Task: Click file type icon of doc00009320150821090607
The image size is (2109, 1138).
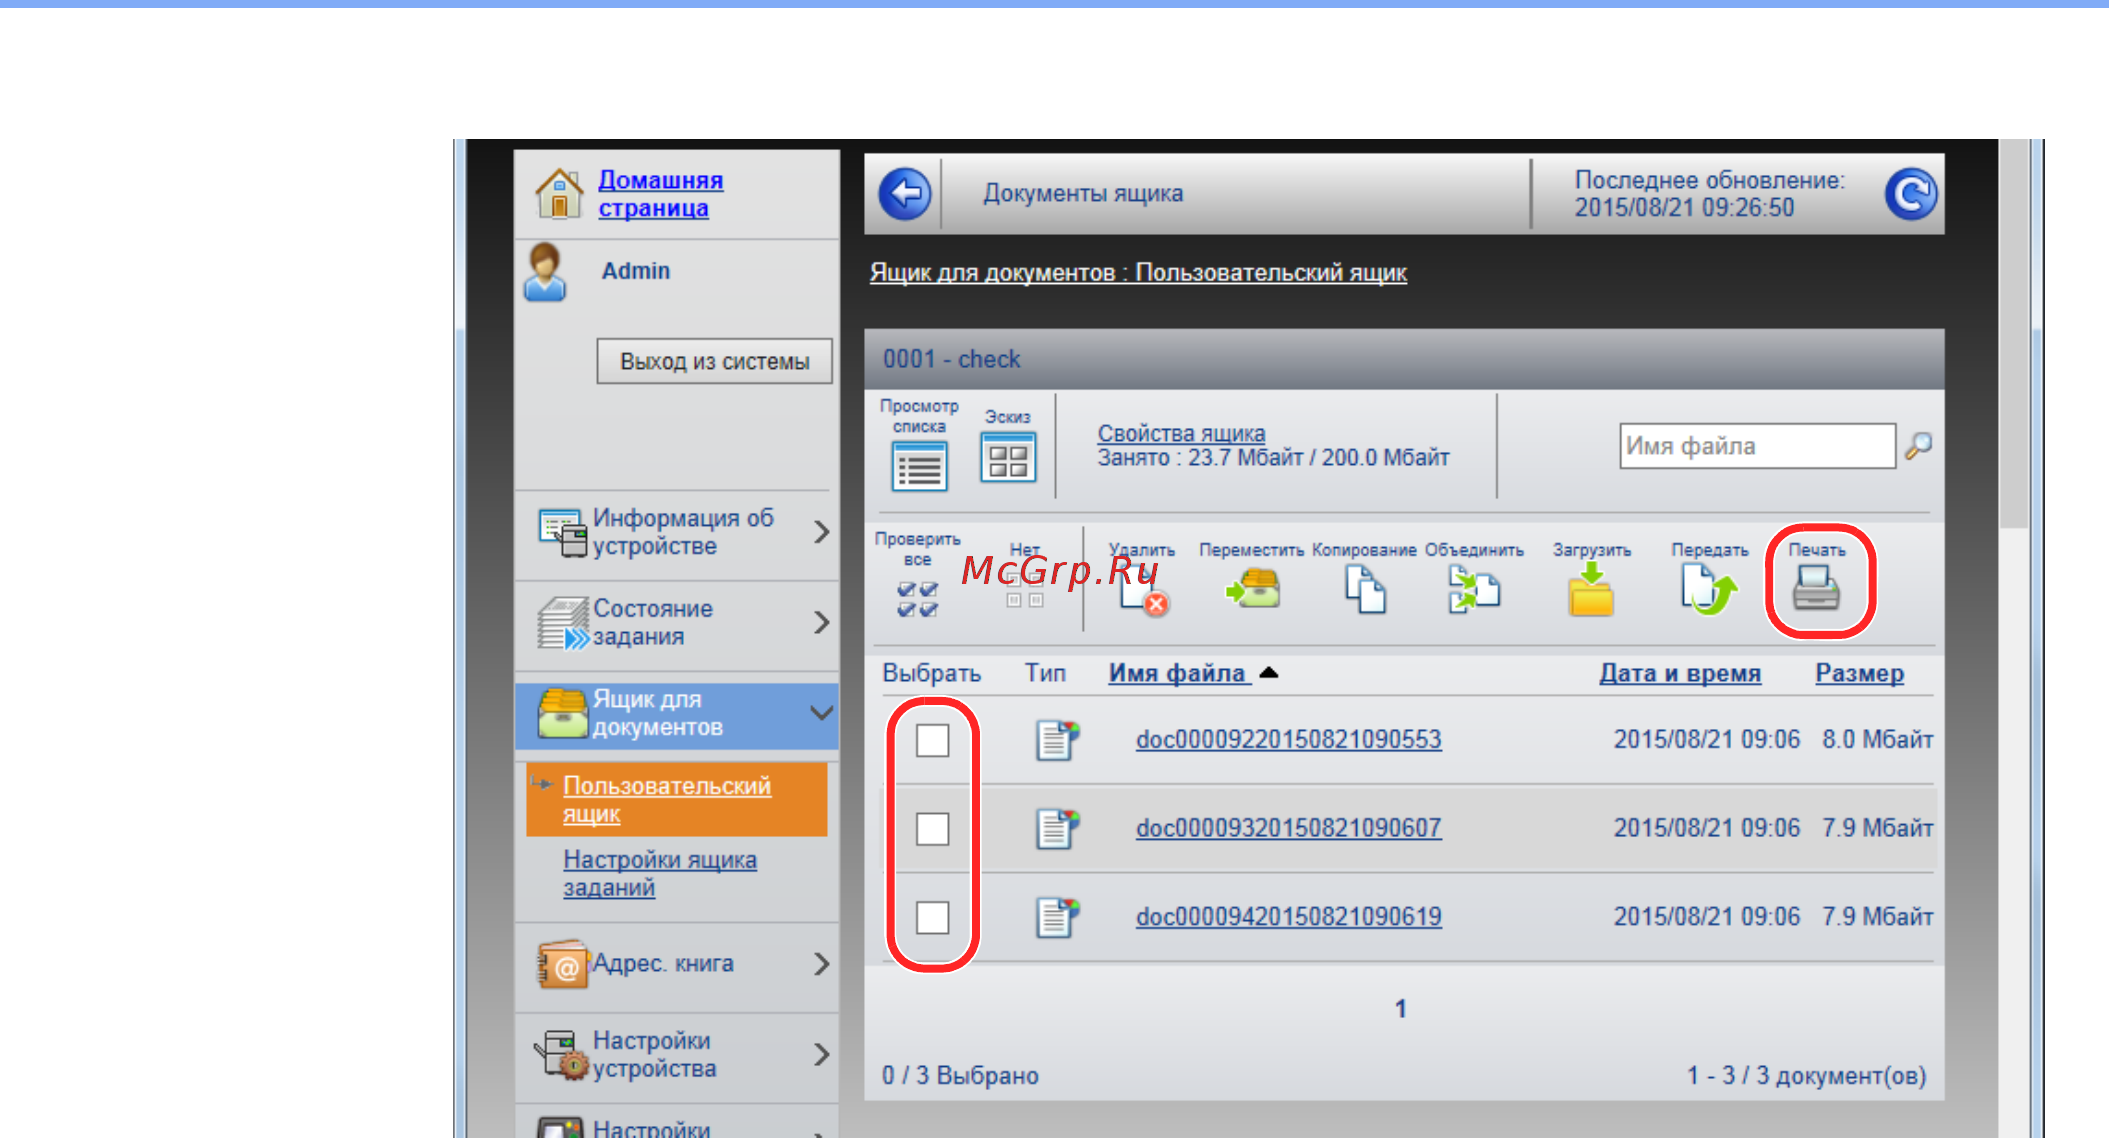Action: pyautogui.click(x=1057, y=828)
